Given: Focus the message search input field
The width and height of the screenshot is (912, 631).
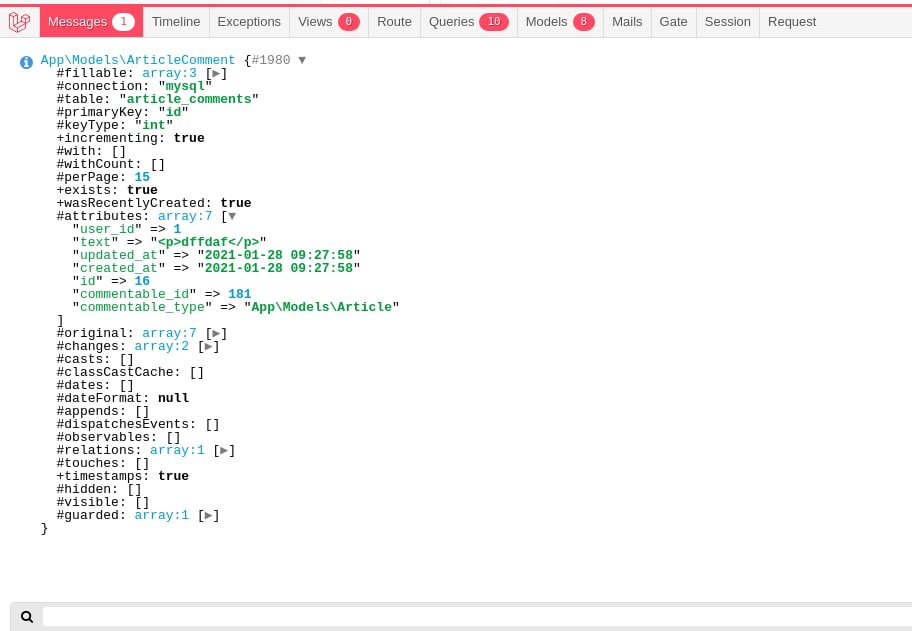Looking at the screenshot, I should 477,617.
